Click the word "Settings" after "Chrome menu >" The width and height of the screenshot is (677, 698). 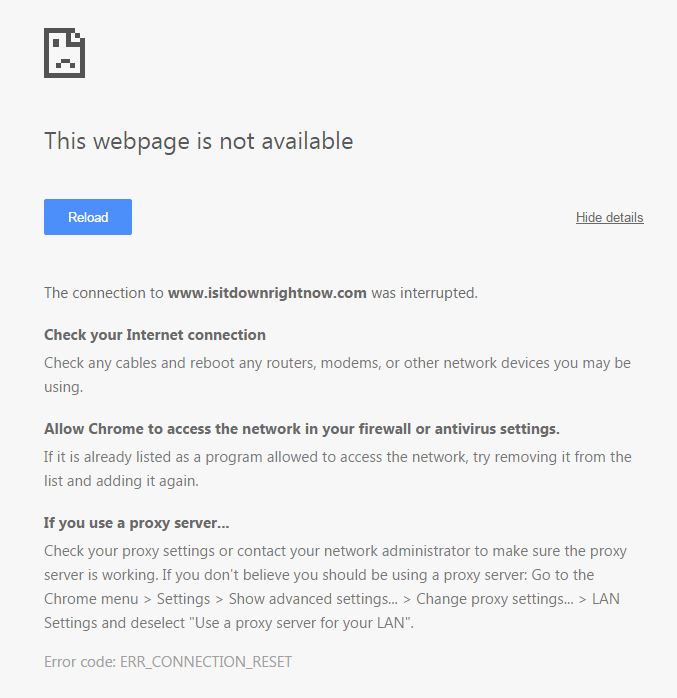183,599
